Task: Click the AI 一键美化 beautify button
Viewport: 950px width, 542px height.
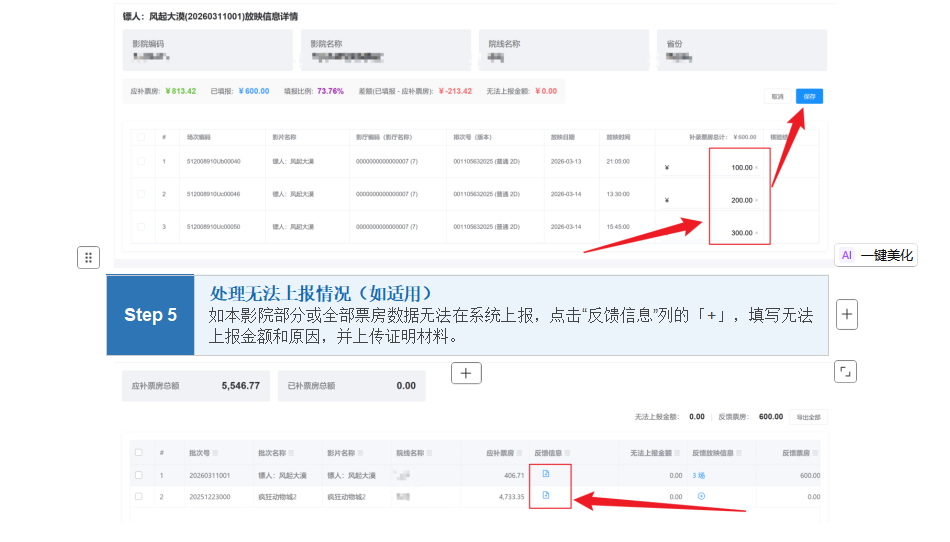Action: pos(876,255)
